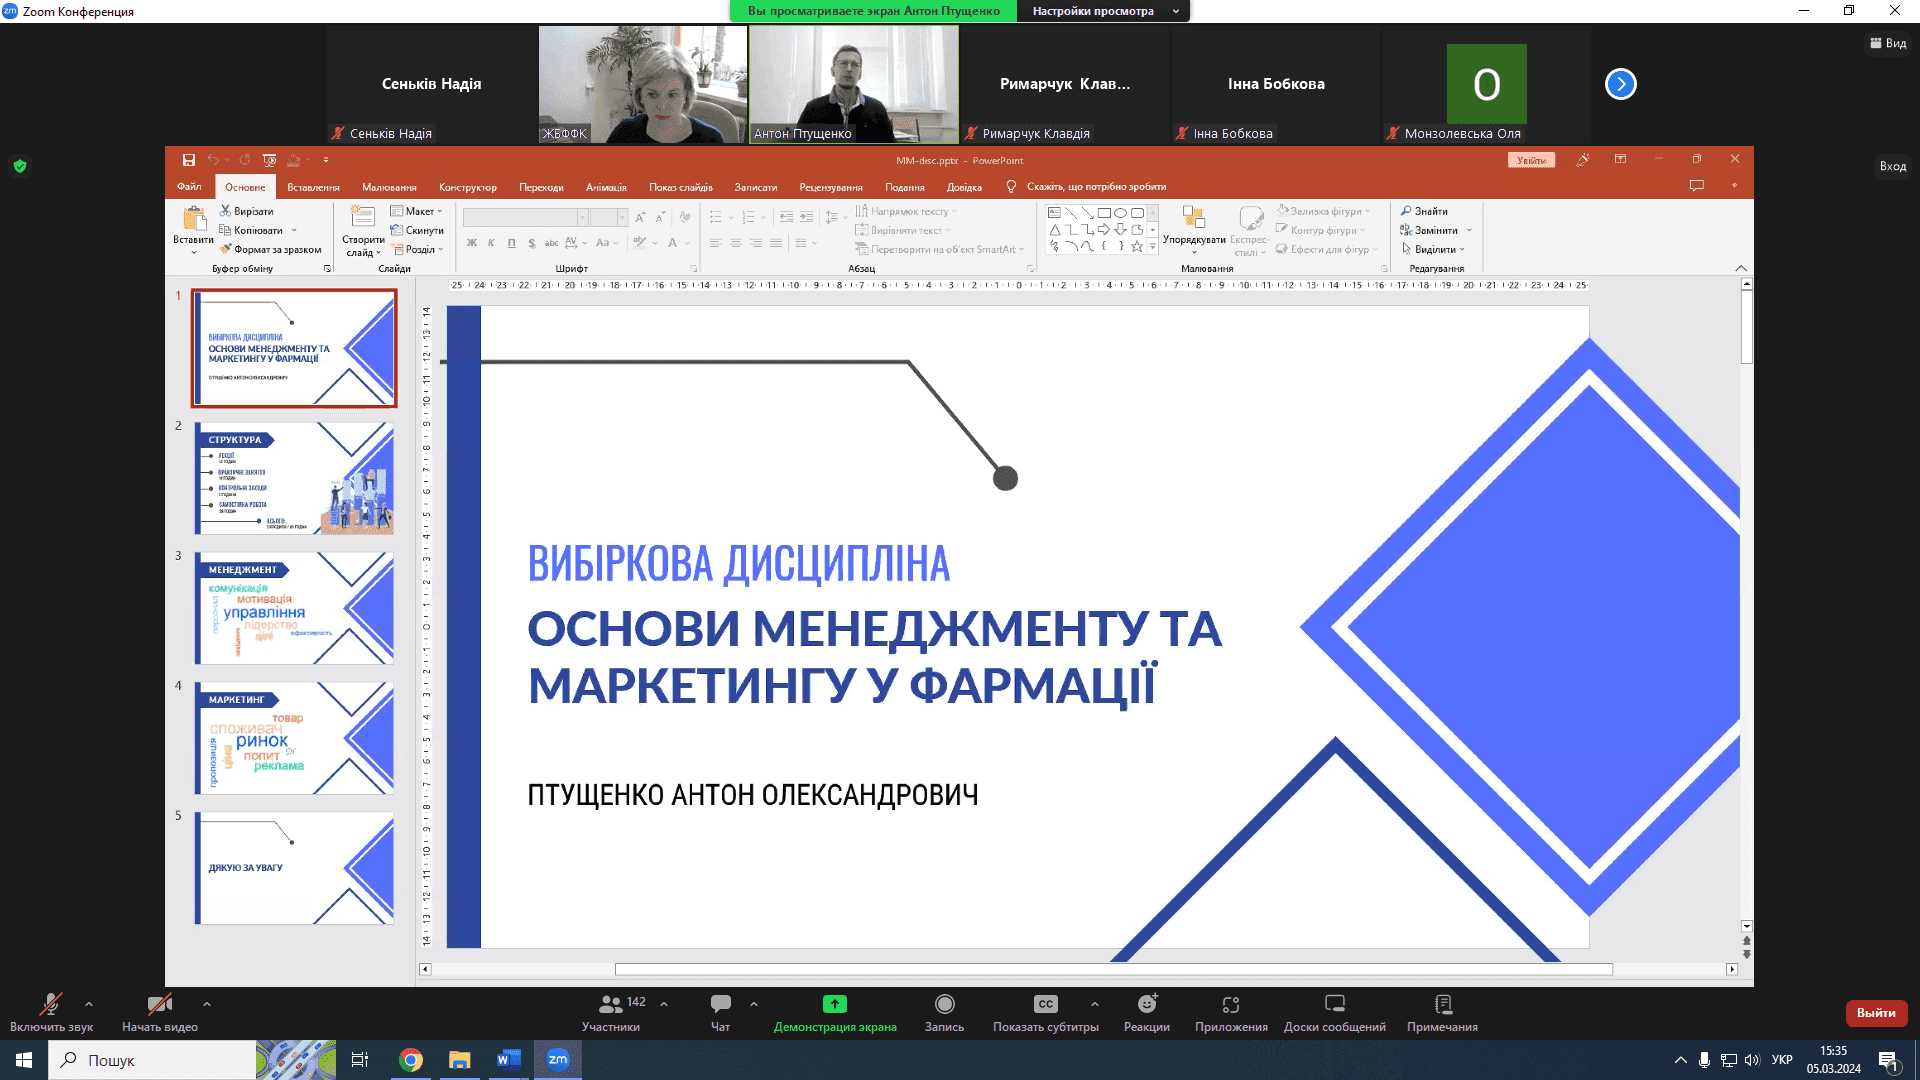Switch to Анімація tab
Image resolution: width=1920 pixels, height=1080 pixels.
(606, 187)
